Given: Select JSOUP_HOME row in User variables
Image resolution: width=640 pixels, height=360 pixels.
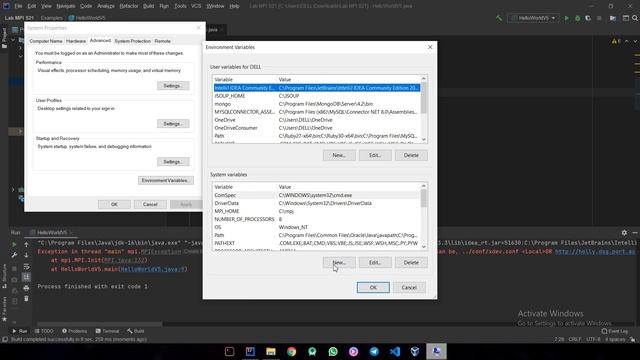Looking at the screenshot, I should [x=316, y=96].
